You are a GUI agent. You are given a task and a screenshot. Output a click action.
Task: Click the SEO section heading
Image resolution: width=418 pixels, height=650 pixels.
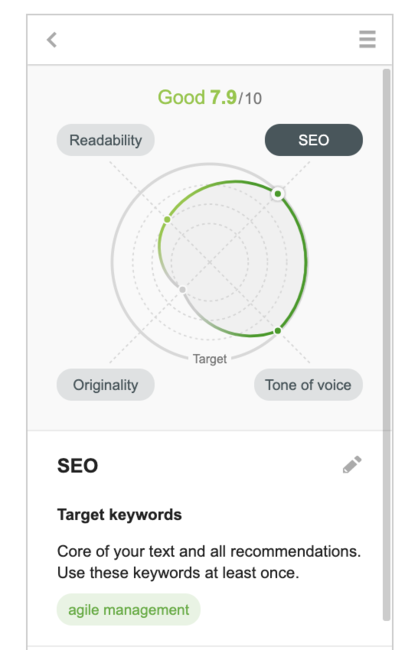(78, 466)
